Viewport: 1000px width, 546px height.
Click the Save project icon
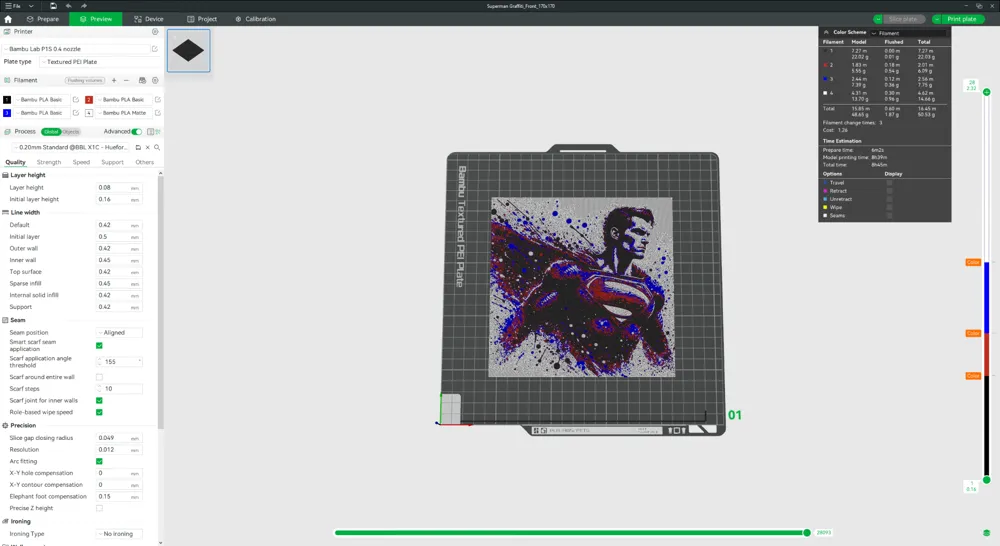click(53, 6)
